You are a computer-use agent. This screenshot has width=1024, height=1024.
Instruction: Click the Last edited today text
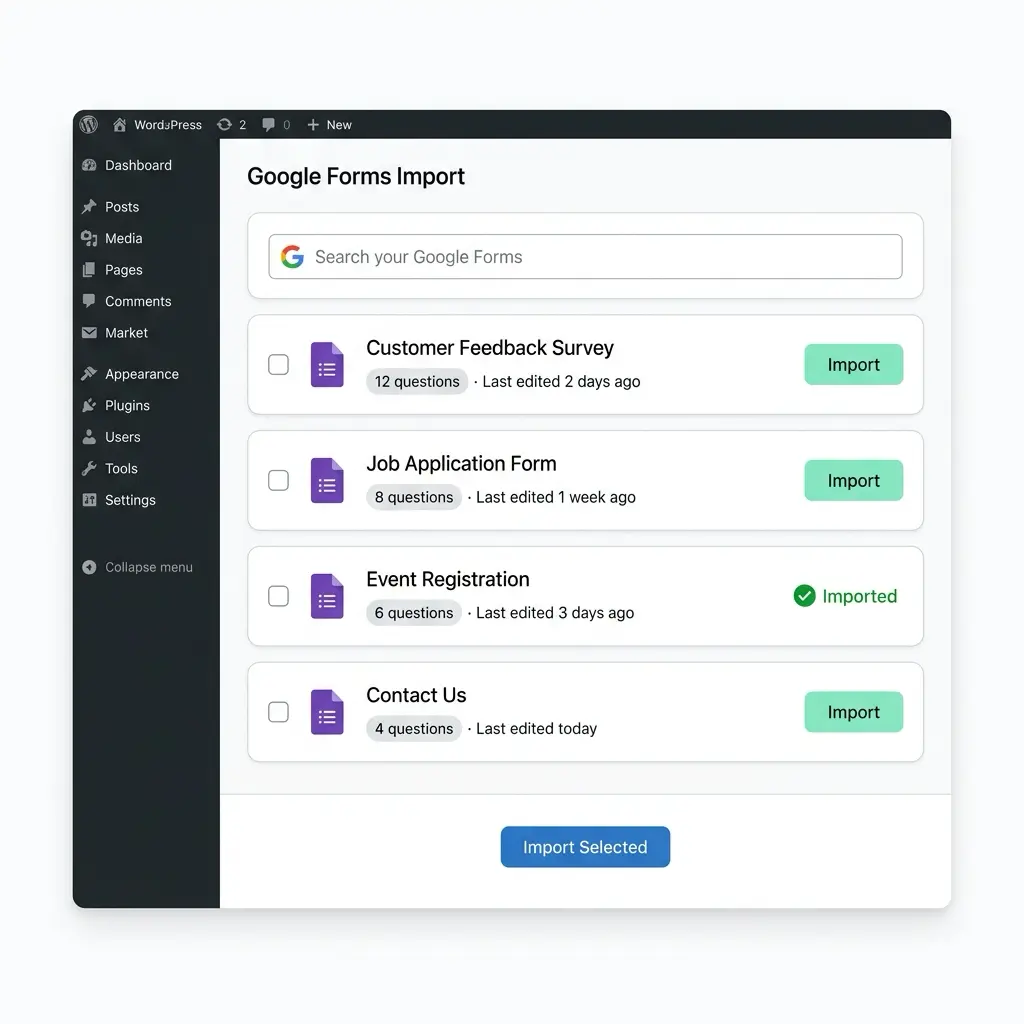click(x=536, y=728)
